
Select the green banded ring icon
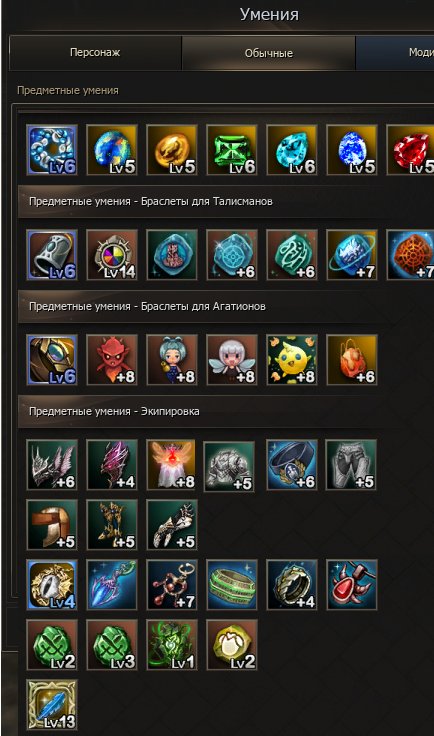pyautogui.click(x=232, y=585)
